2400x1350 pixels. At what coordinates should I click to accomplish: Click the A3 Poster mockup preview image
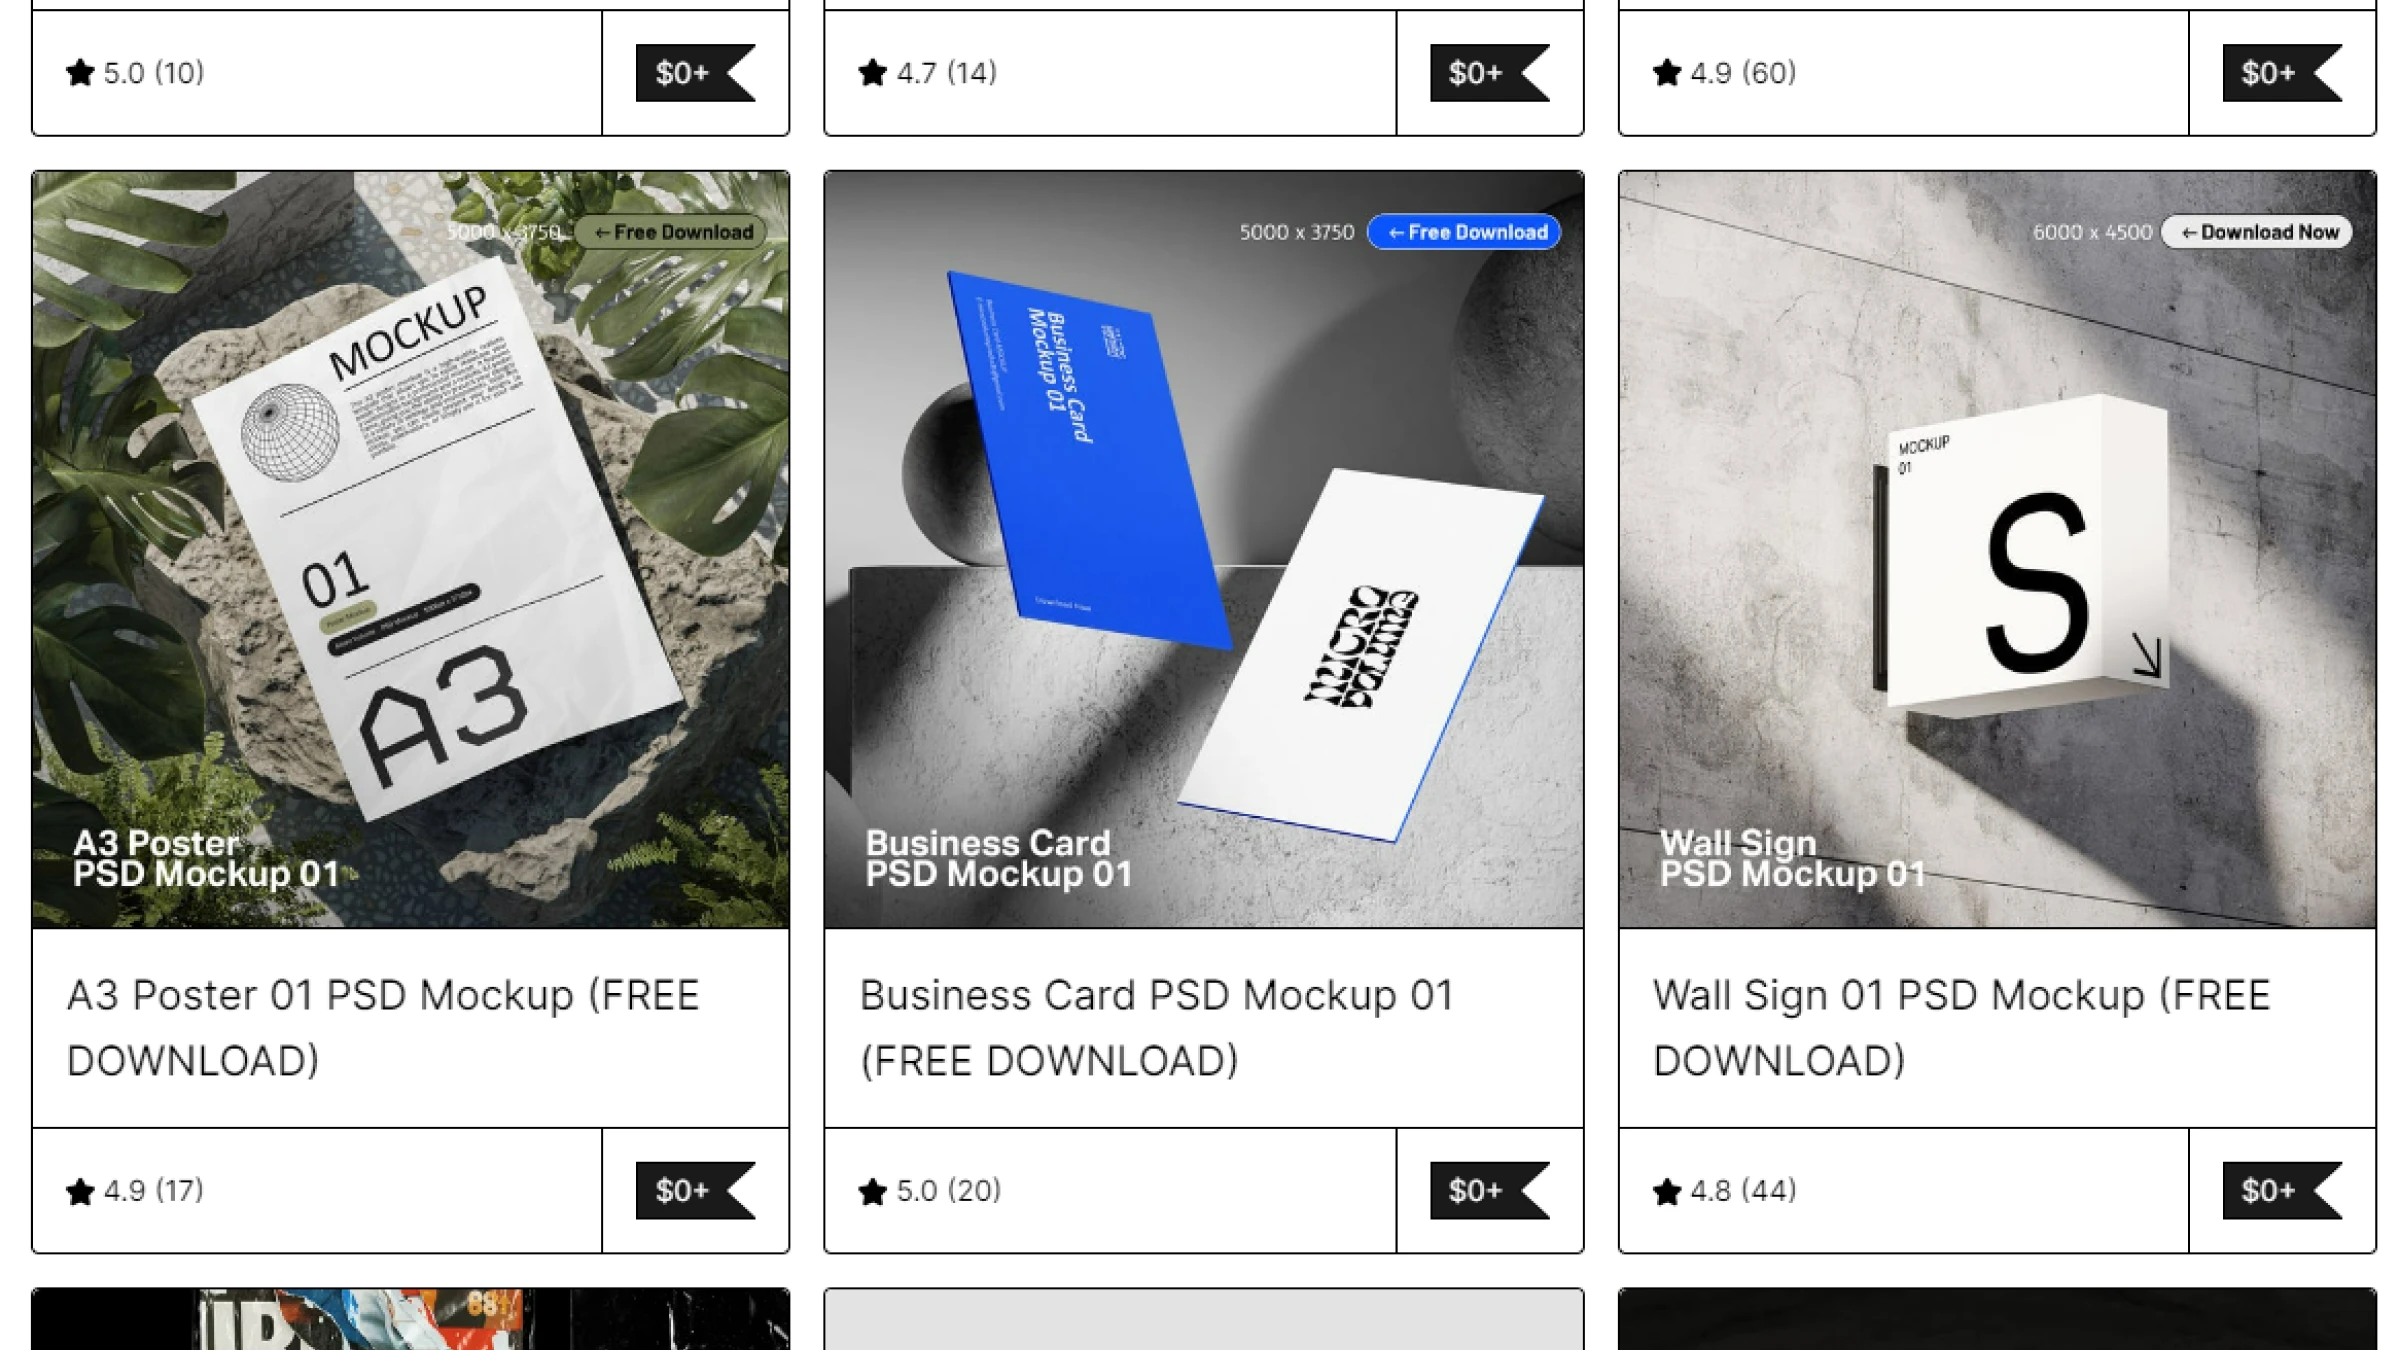point(410,549)
